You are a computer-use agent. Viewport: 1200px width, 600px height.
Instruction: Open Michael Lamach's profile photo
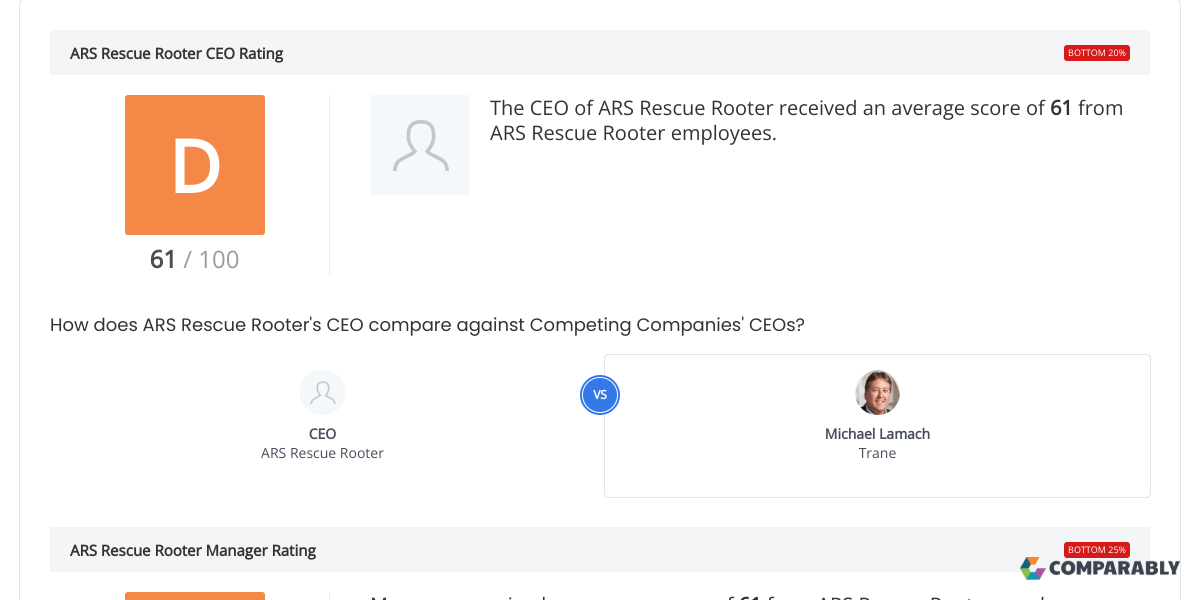click(x=877, y=392)
